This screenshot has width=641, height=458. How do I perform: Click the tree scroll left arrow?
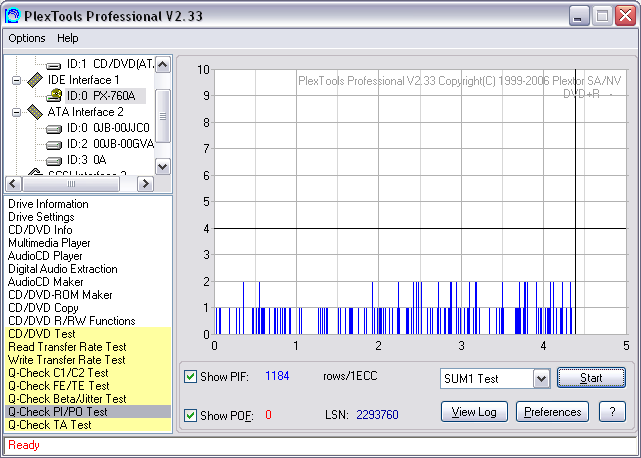click(x=13, y=184)
